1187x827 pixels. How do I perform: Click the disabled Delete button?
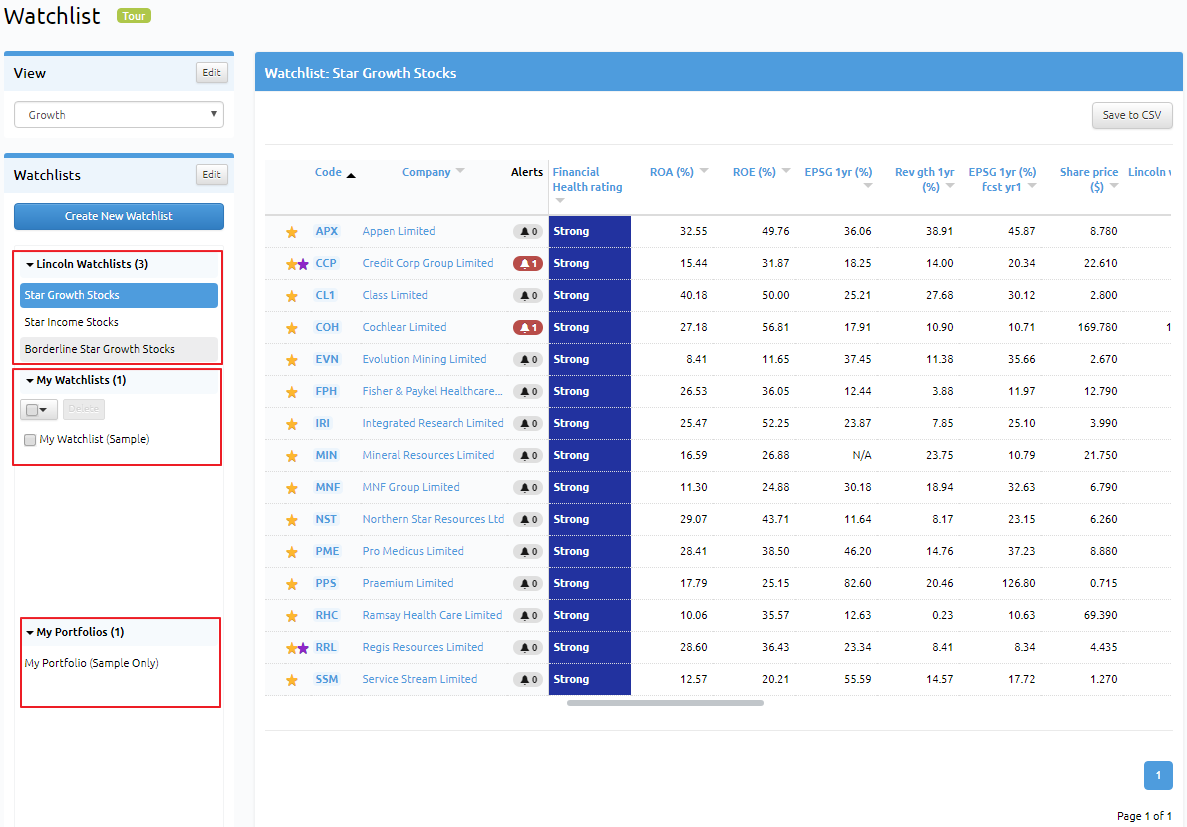click(x=84, y=410)
